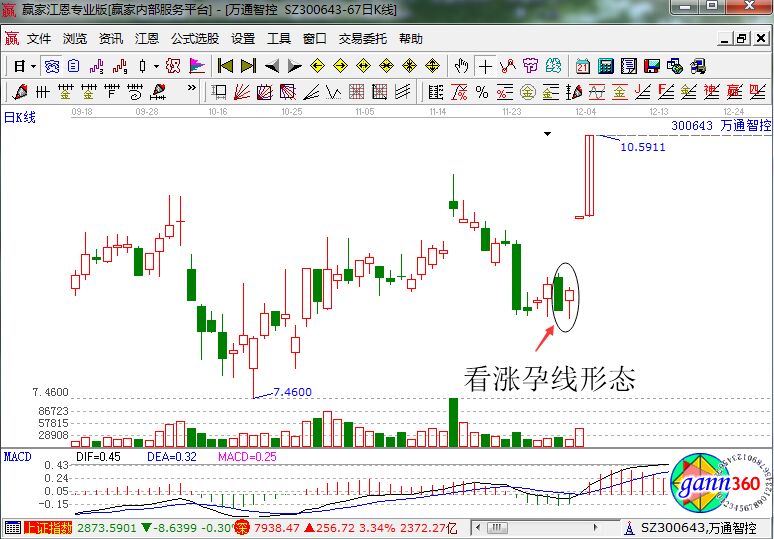Select the Gann fan lines tool
Screen dimensions: 774x539
point(242,92)
